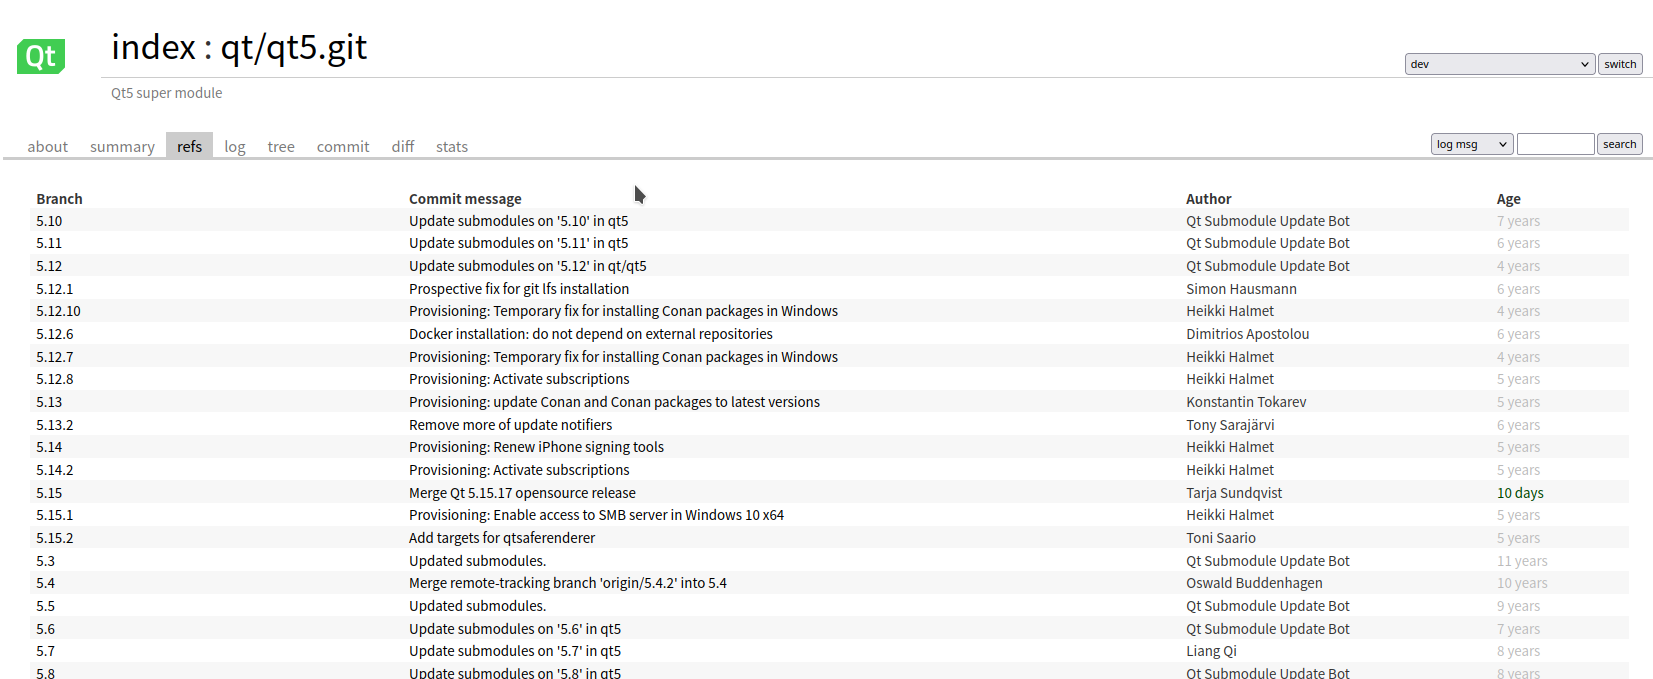The width and height of the screenshot is (1653, 679).
Task: Open branch 5.6
Action: tap(46, 629)
